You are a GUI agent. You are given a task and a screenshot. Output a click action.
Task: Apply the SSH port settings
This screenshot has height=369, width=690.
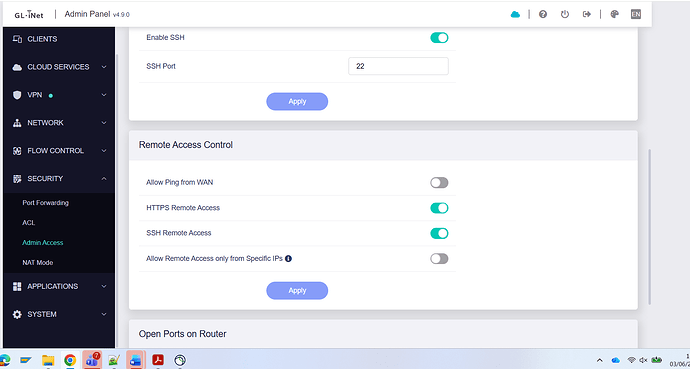(297, 102)
